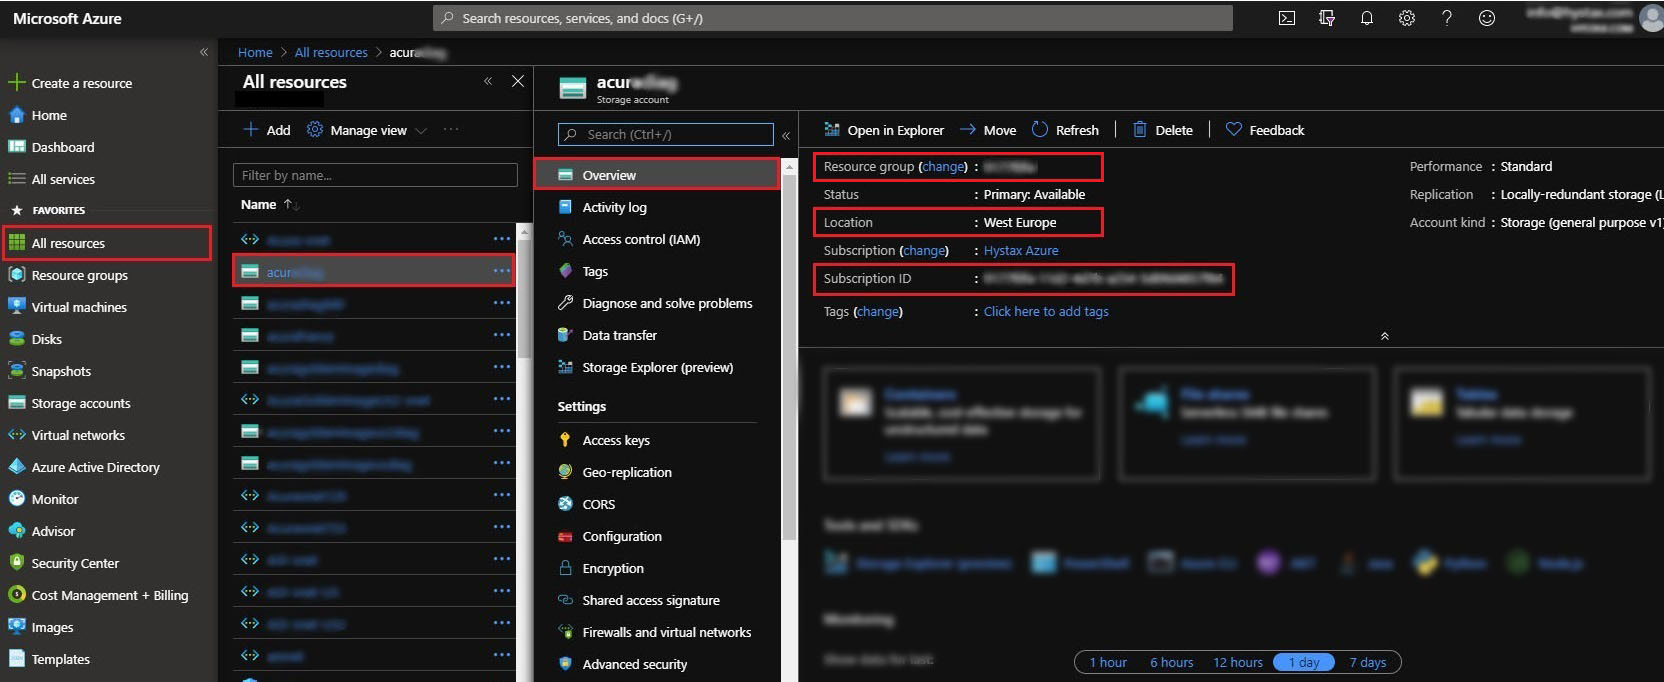This screenshot has width=1664, height=682.
Task: Click the Delete trash icon
Action: (1140, 130)
